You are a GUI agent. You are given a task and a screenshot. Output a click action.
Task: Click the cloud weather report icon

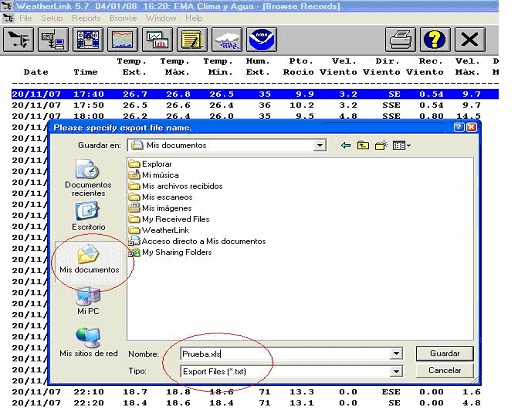227,40
